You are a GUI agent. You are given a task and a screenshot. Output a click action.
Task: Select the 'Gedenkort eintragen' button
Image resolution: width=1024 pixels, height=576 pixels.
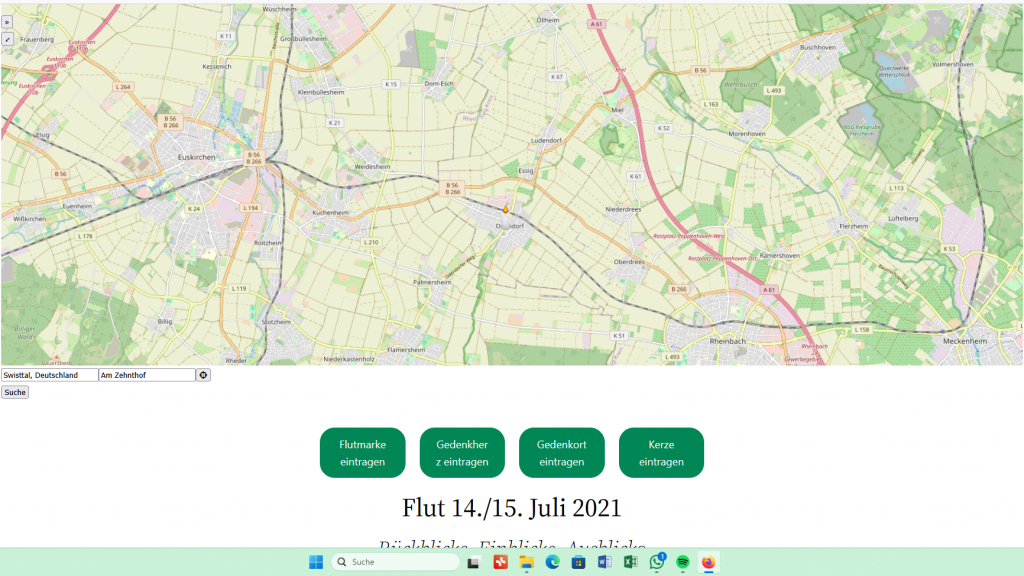pyautogui.click(x=561, y=453)
